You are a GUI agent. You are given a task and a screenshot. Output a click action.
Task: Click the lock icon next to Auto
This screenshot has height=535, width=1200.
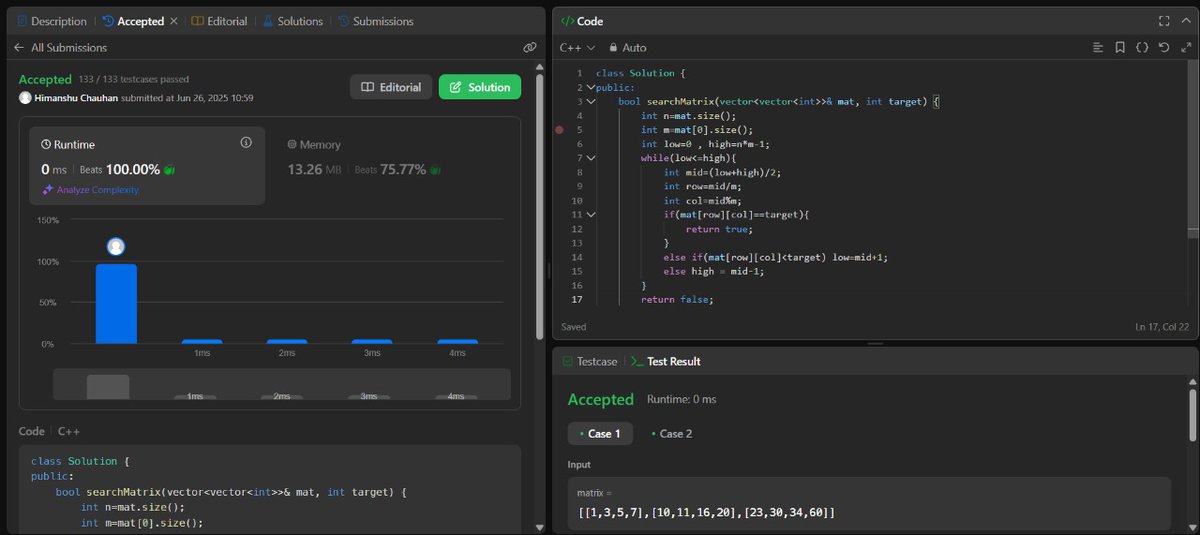(613, 47)
